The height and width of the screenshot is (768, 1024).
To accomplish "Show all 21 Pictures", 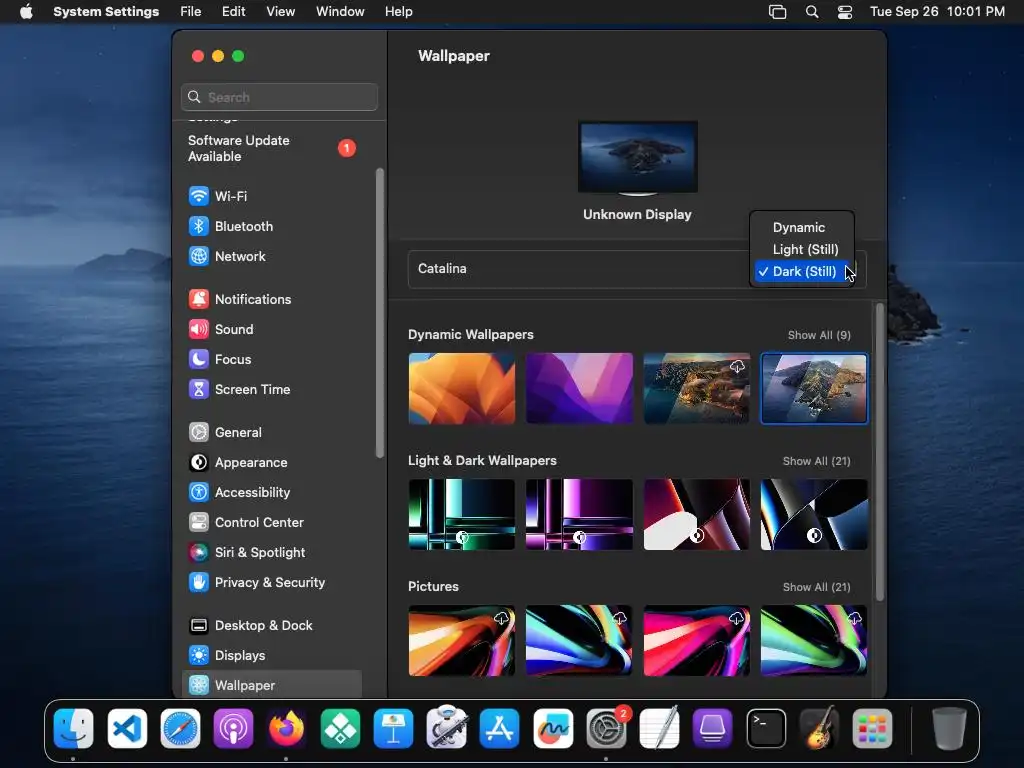I will click(816, 587).
